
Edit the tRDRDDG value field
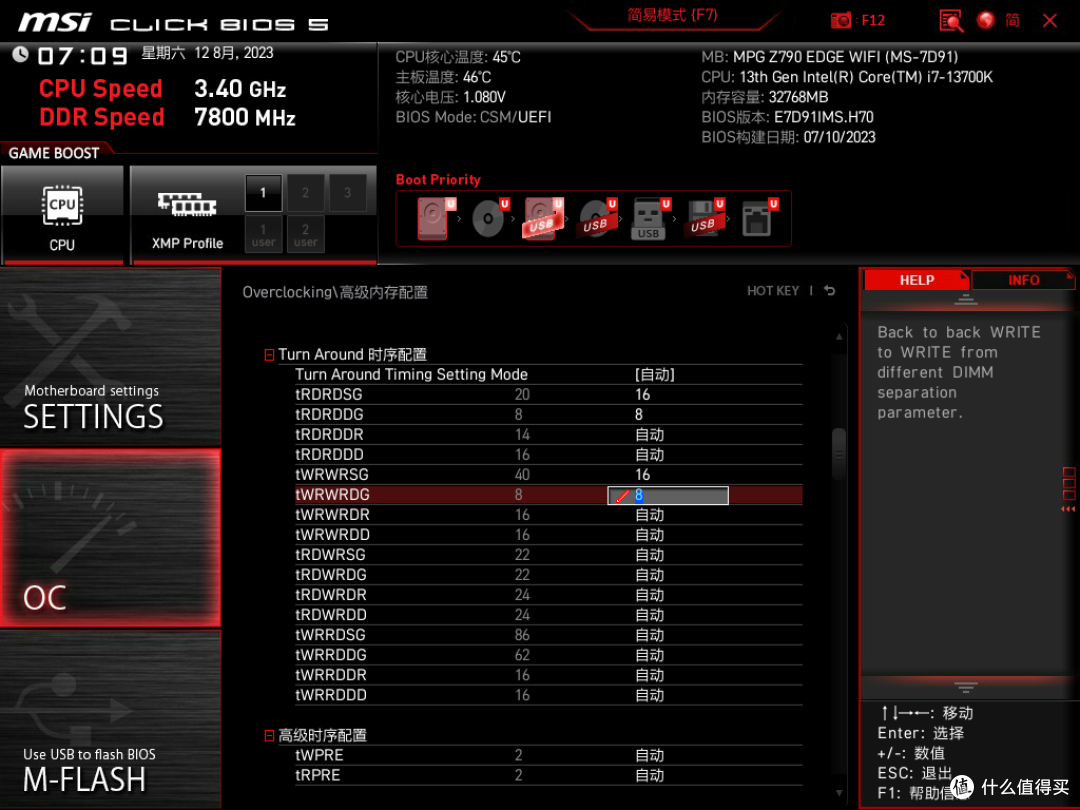coord(638,415)
